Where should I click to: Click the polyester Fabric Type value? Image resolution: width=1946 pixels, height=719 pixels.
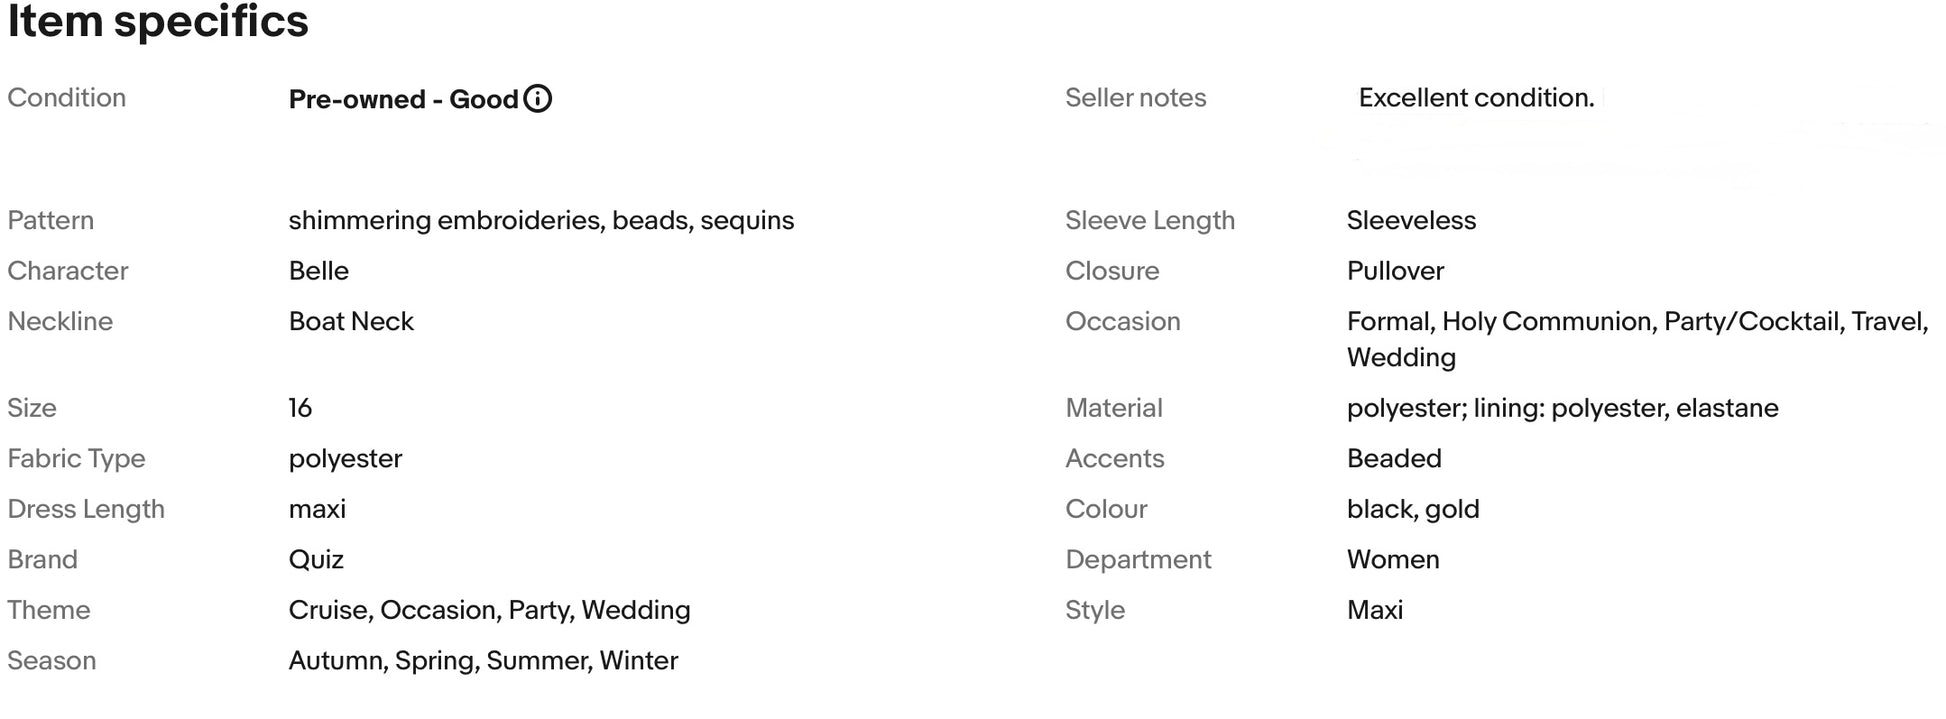[345, 459]
